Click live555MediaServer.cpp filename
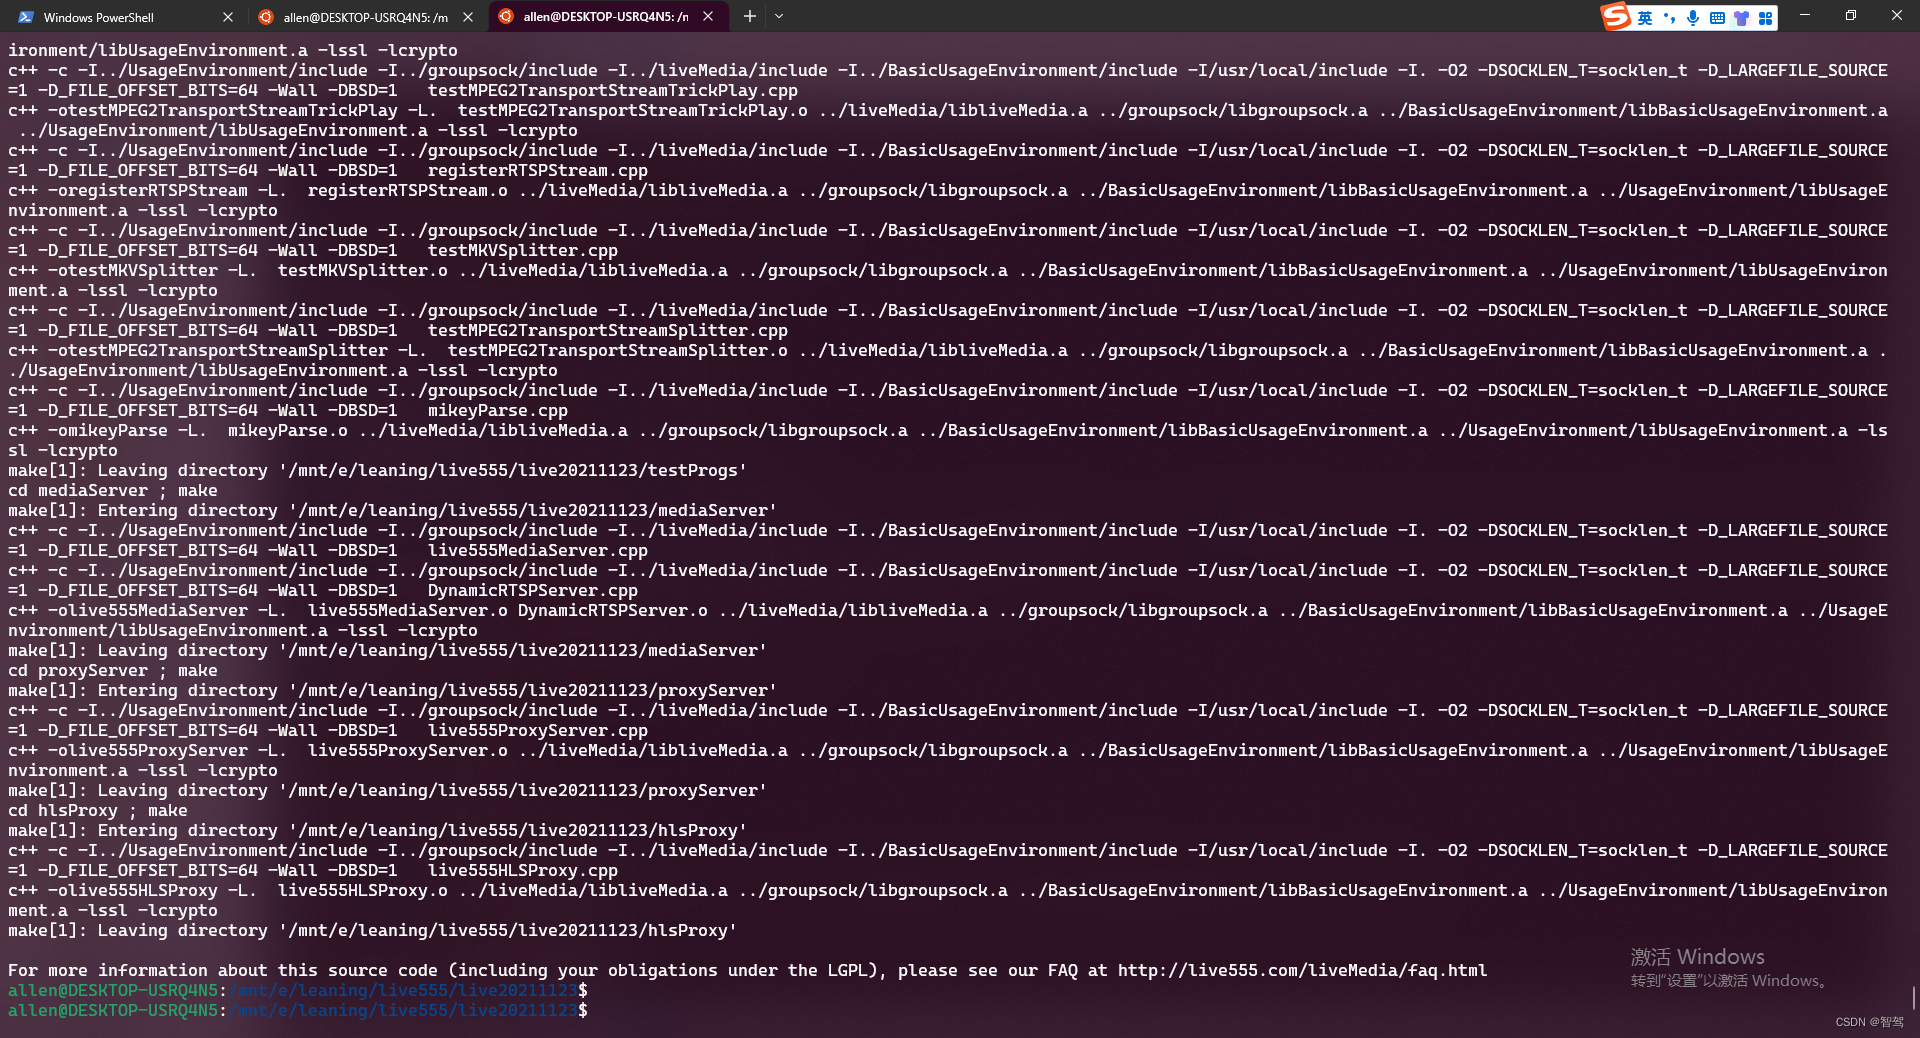The image size is (1920, 1038). [538, 550]
